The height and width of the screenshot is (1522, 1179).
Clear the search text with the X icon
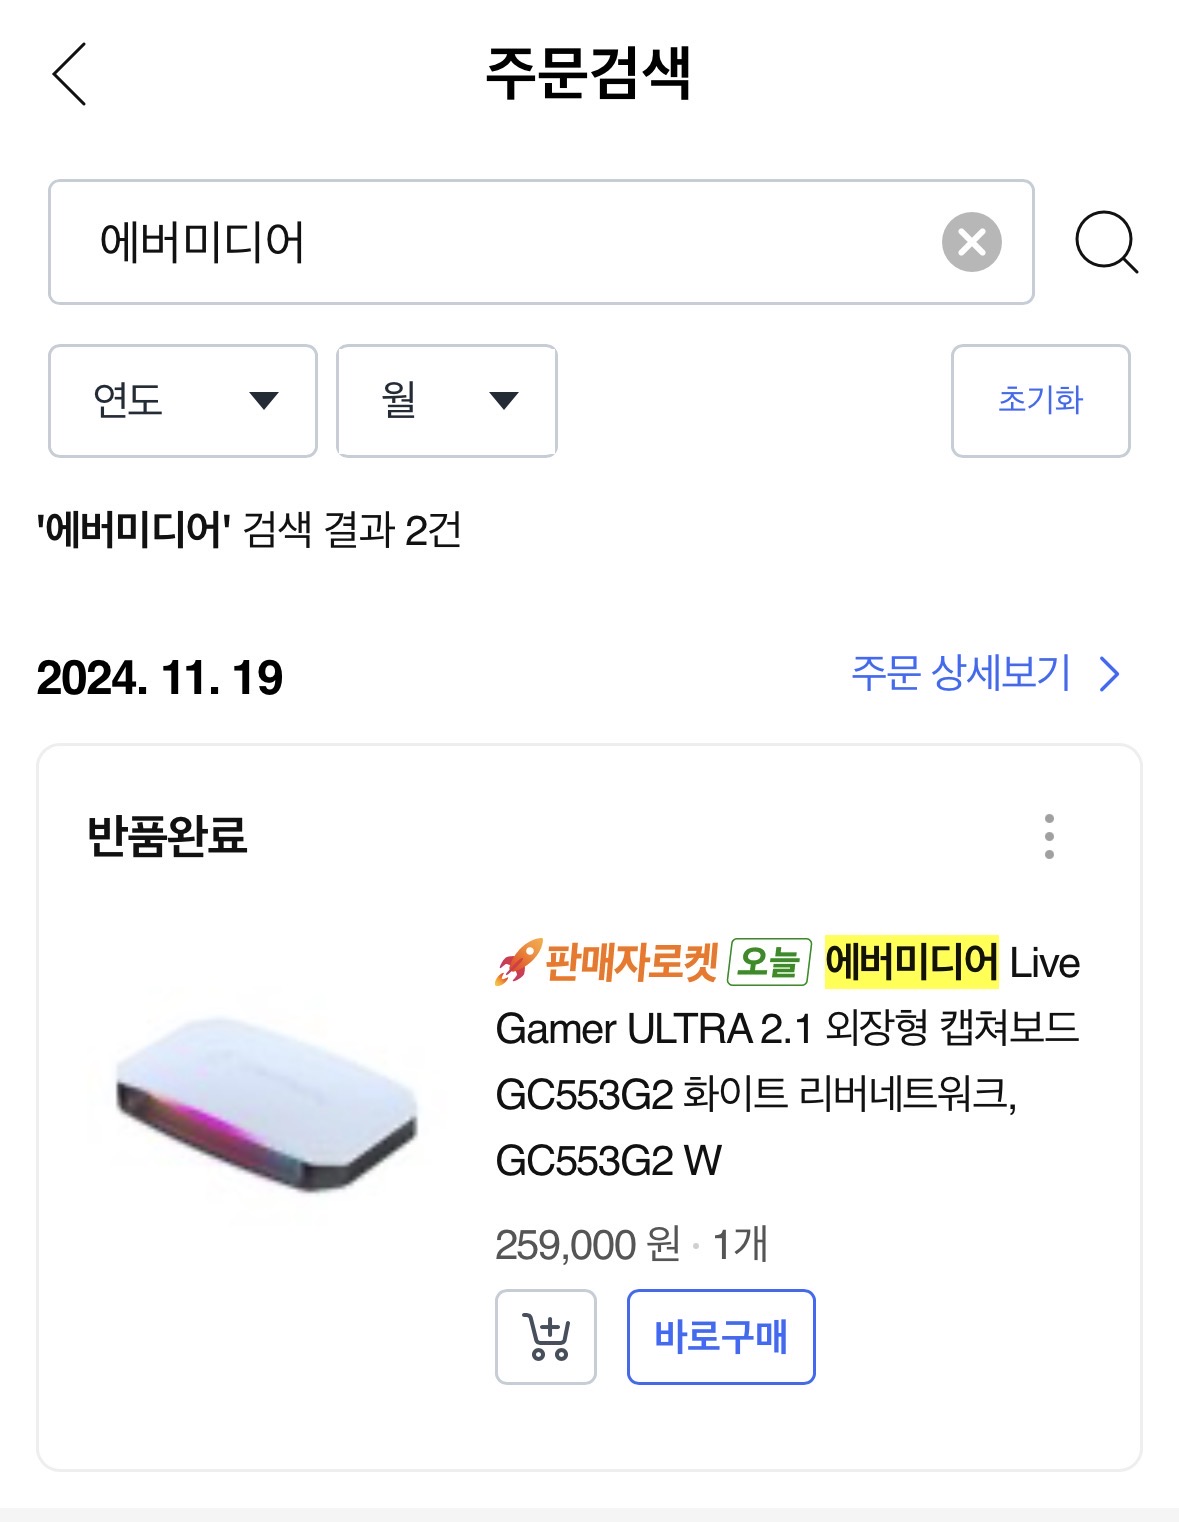[971, 242]
